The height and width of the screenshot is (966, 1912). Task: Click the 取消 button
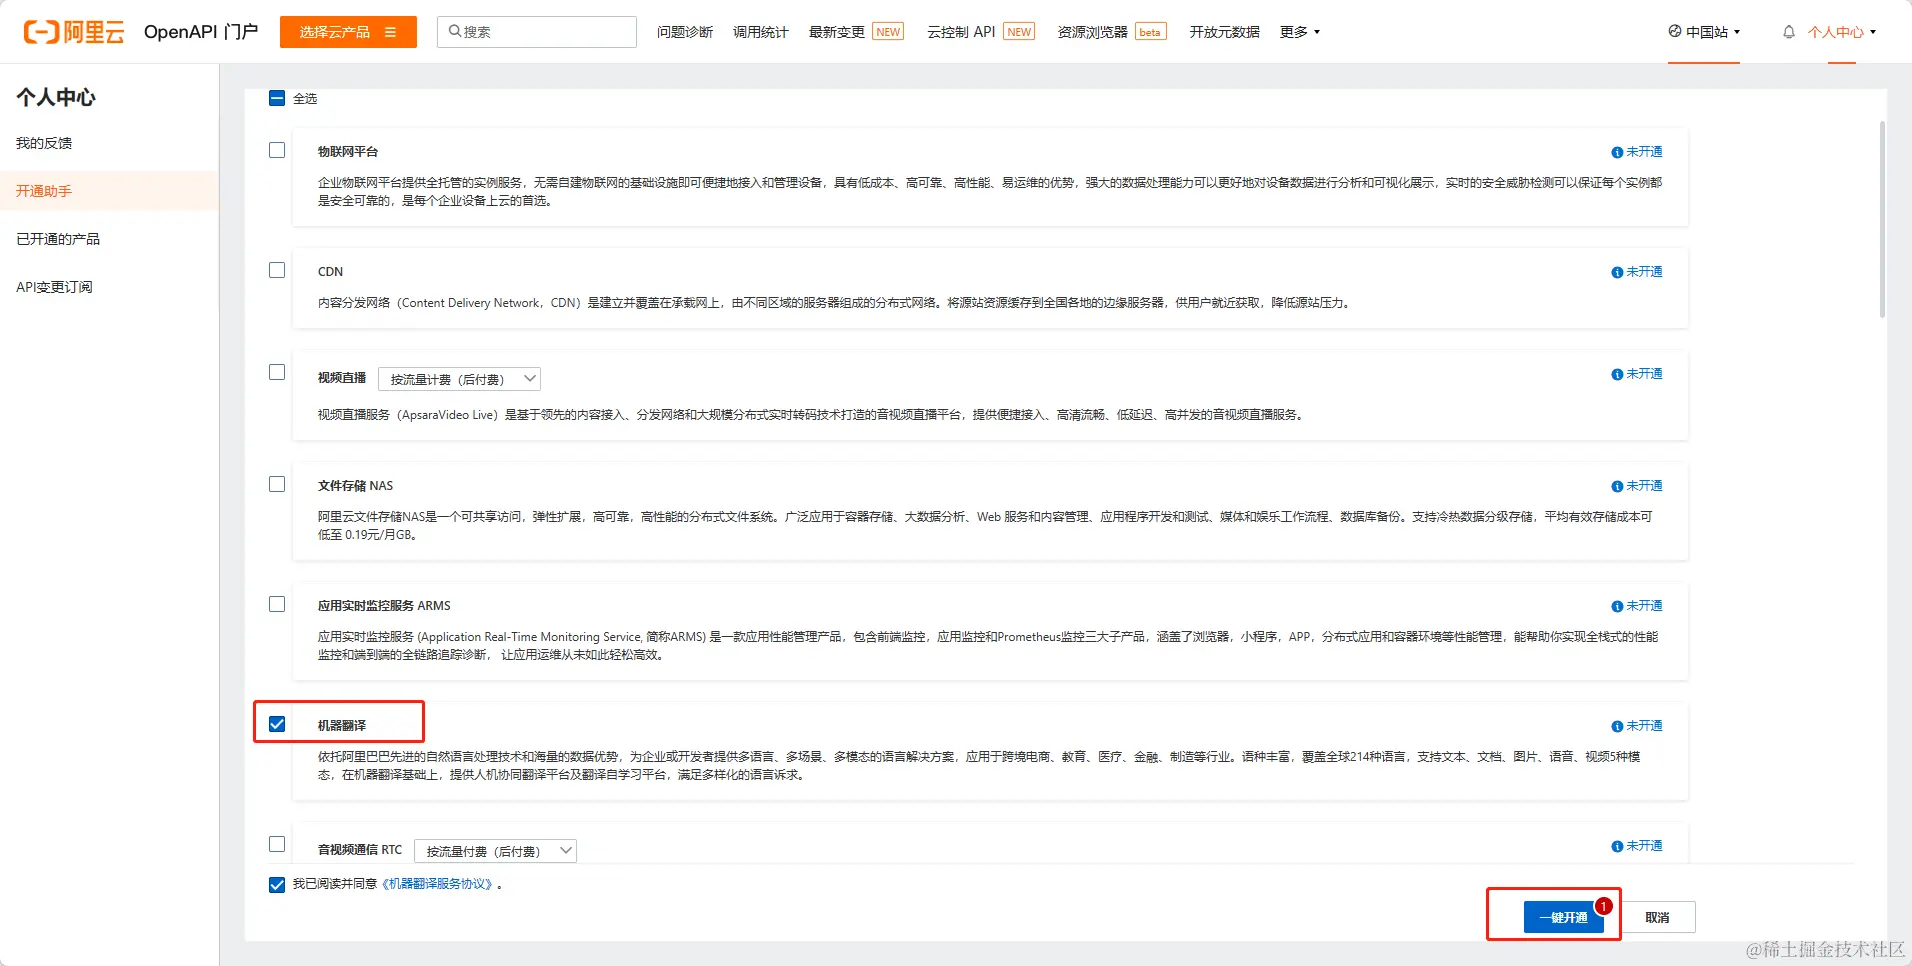coord(1657,917)
